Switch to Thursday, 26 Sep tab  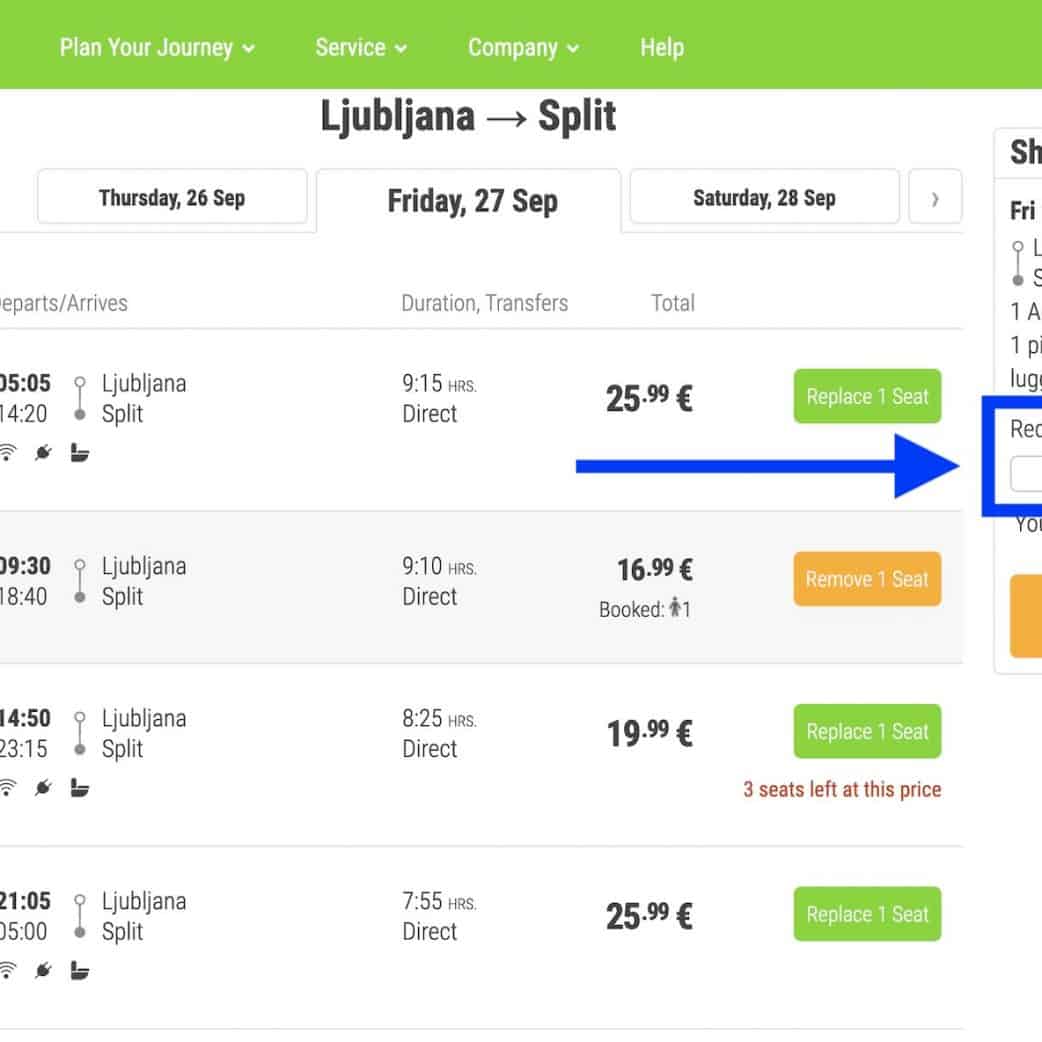tap(172, 197)
